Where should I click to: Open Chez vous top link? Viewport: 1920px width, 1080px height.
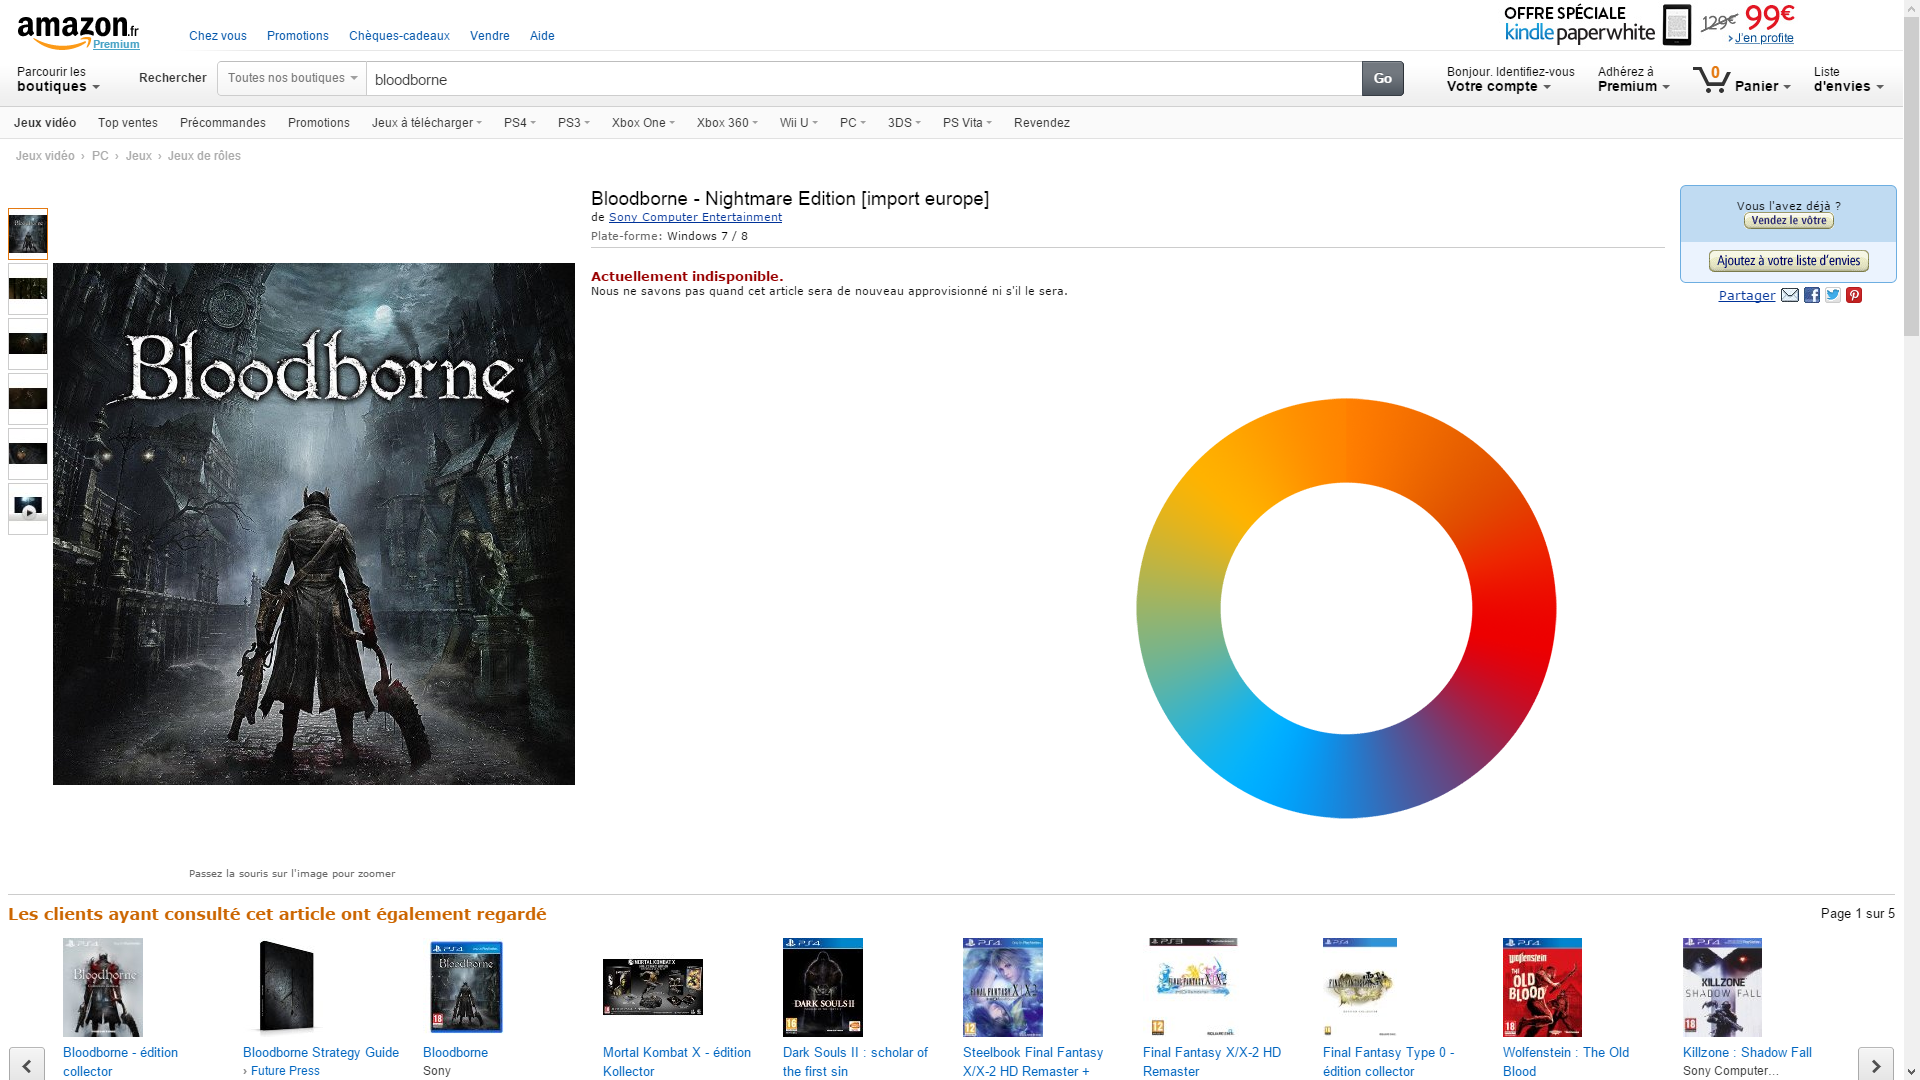pos(218,36)
